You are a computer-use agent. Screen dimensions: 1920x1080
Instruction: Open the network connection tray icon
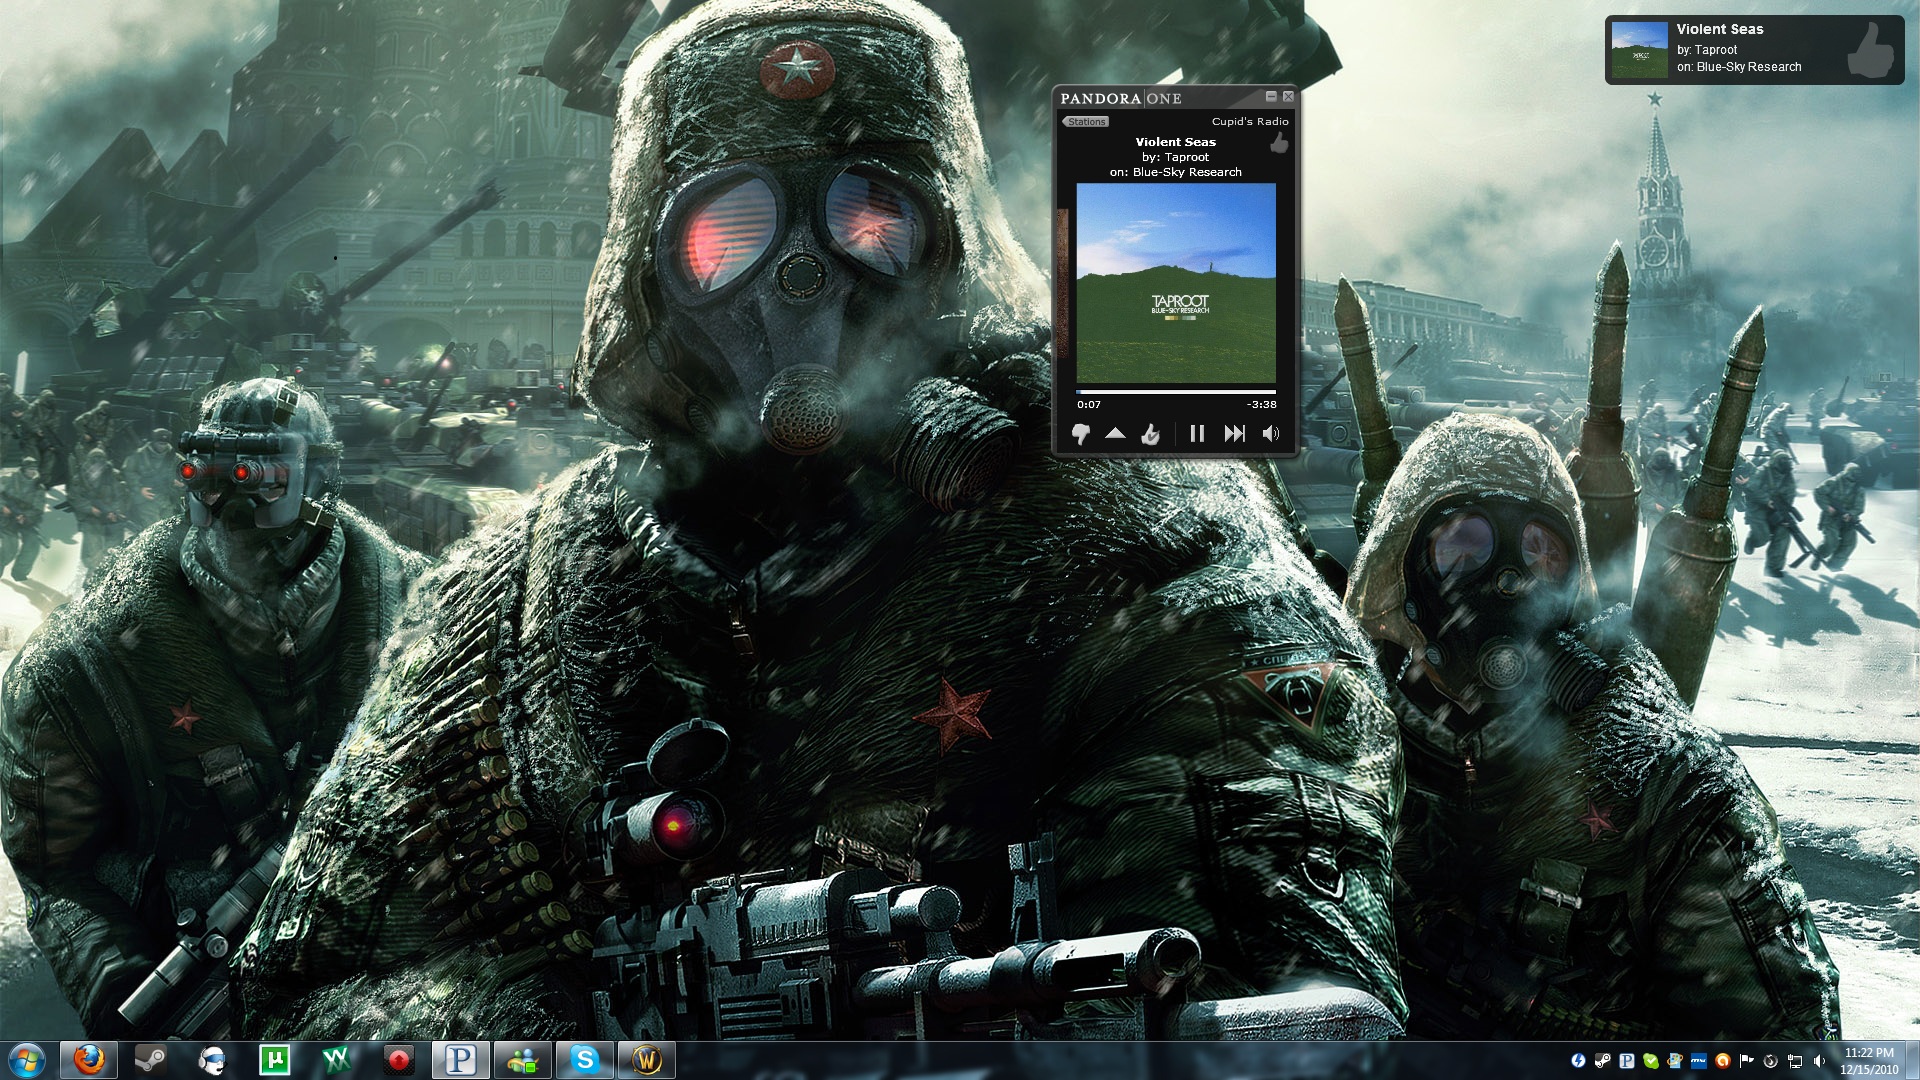click(1795, 1061)
